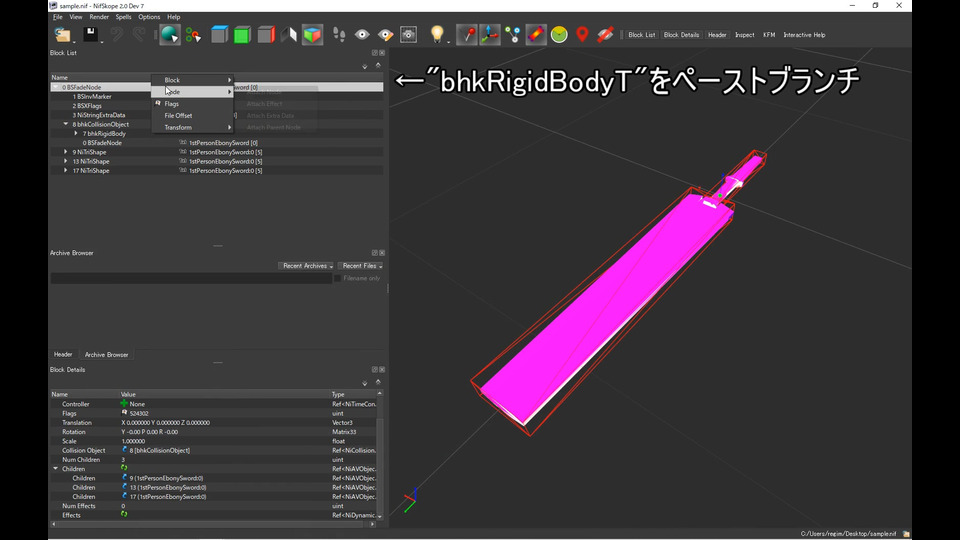Choose Flags in the context menu
The height and width of the screenshot is (540, 960).
click(x=192, y=104)
